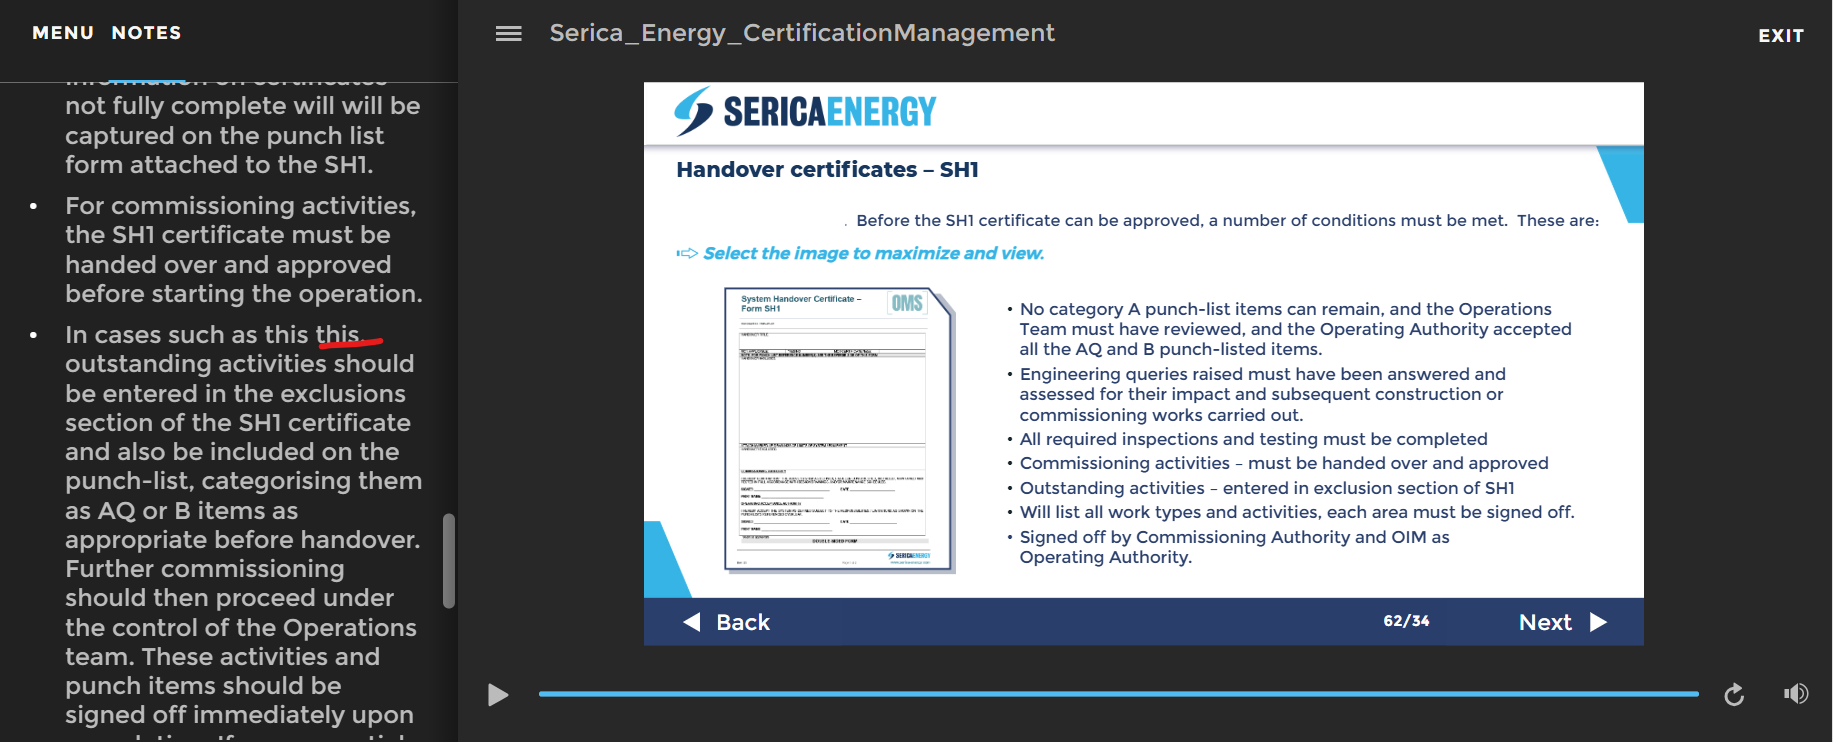Click 'Before the SH1 certificate can be approved'

click(x=1227, y=220)
